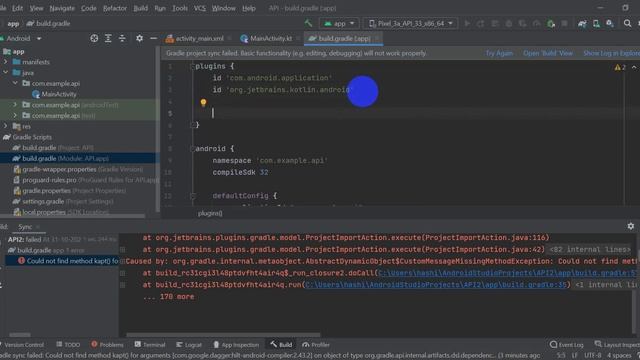Expand com.example.api androidTest package
This screenshot has height=360, width=640.
point(16,105)
